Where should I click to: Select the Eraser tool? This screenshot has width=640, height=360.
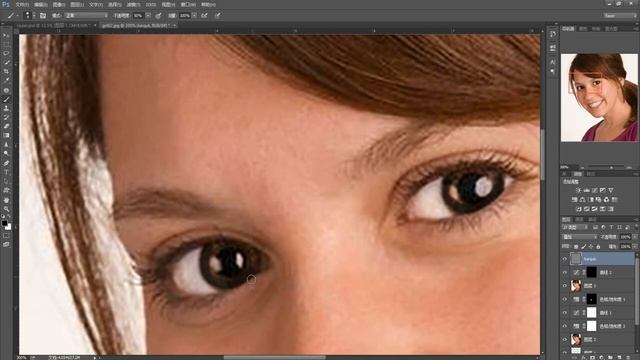pos(6,126)
